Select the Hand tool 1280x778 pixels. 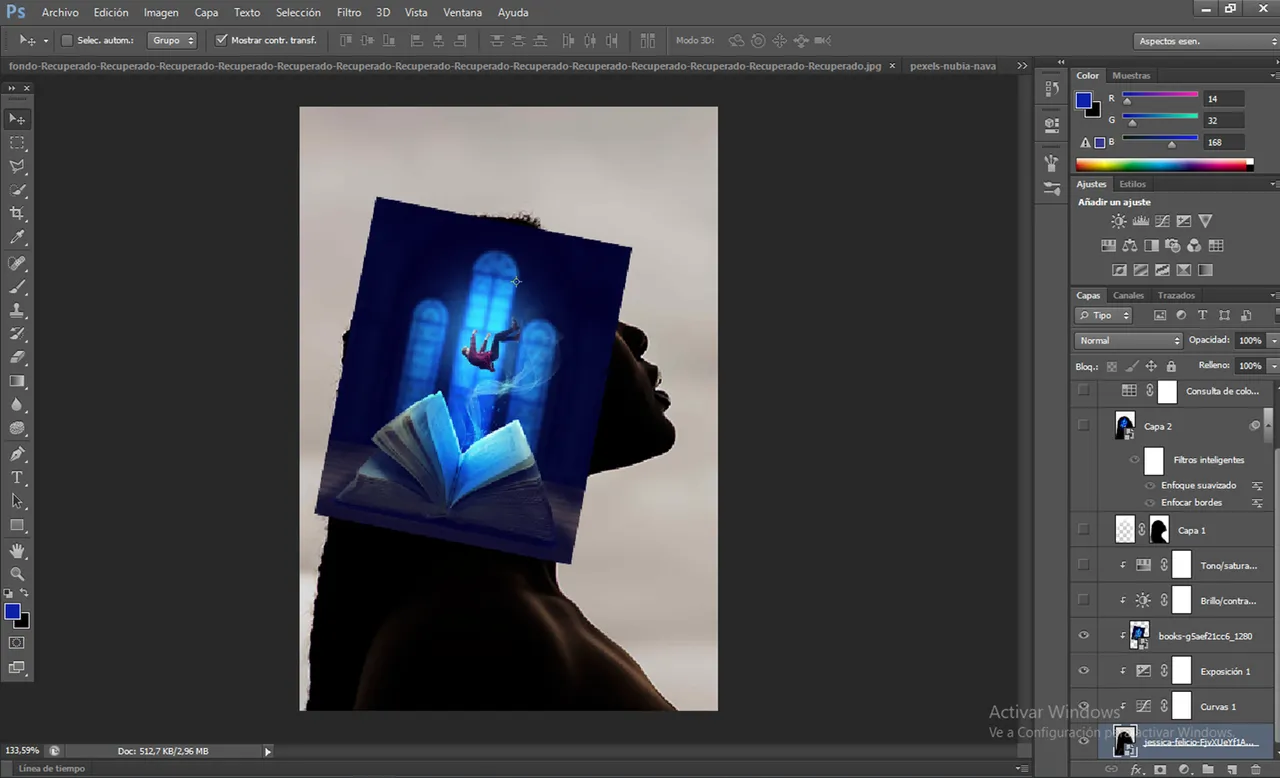17,550
